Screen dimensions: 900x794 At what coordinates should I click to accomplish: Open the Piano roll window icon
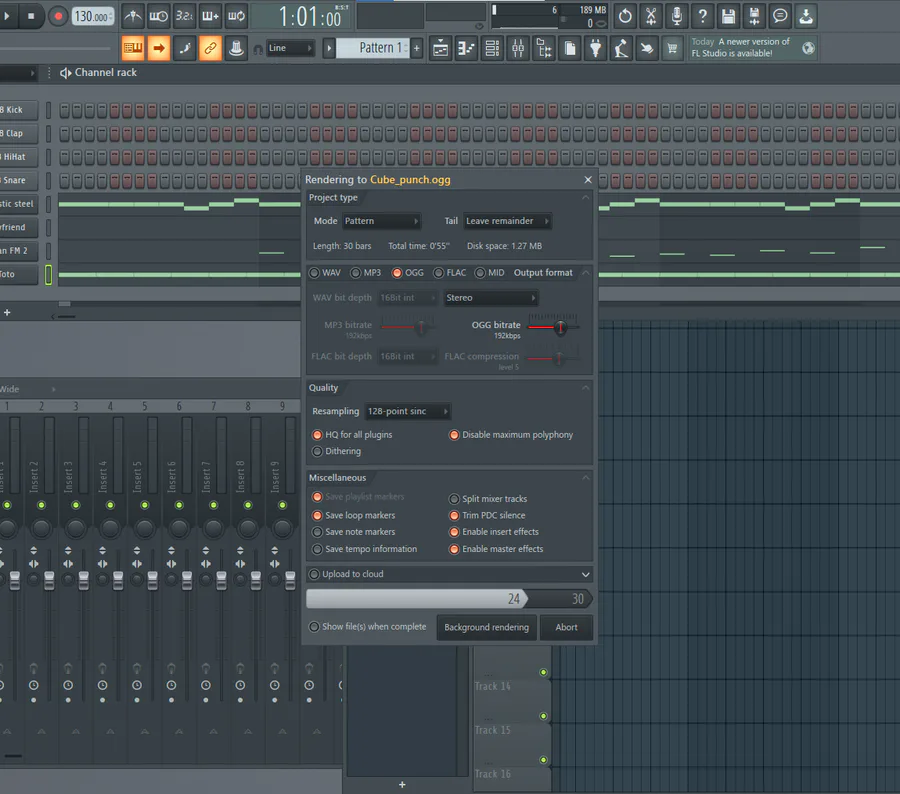(x=466, y=48)
